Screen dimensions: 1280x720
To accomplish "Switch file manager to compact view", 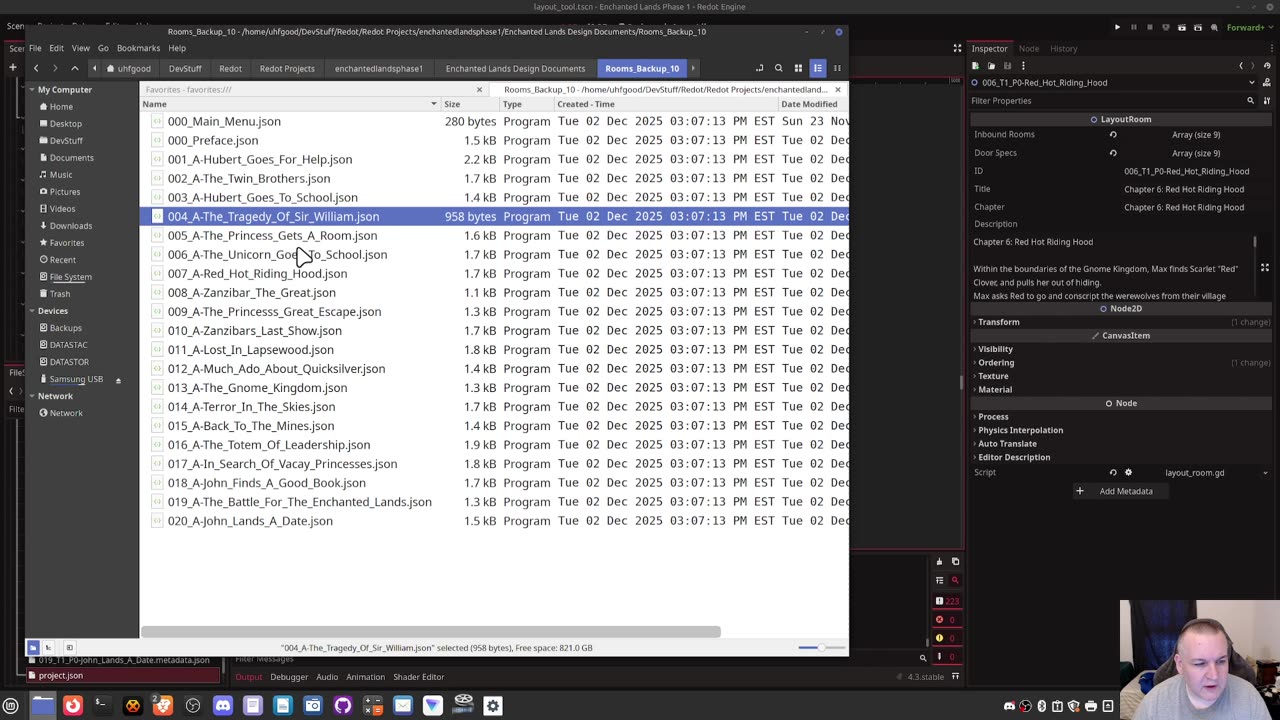I will coord(837,68).
